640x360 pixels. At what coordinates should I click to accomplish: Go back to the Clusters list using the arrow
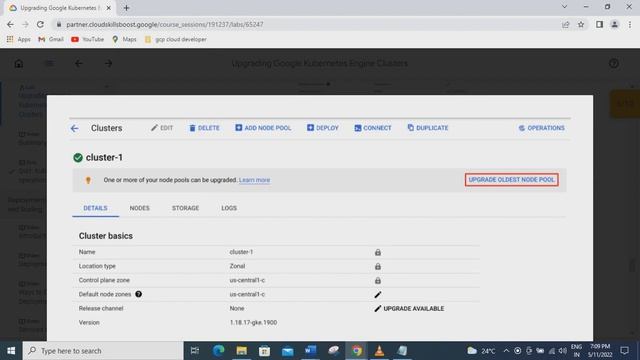74,128
